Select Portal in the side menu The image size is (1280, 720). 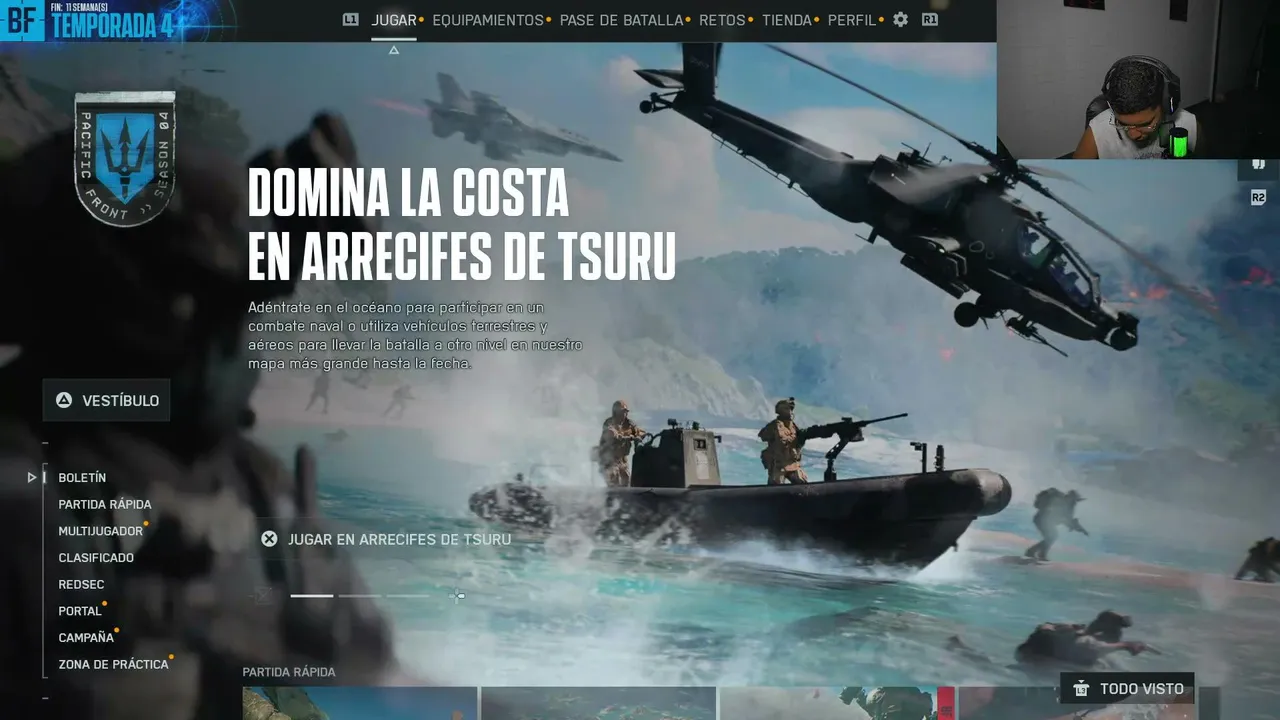(x=80, y=611)
